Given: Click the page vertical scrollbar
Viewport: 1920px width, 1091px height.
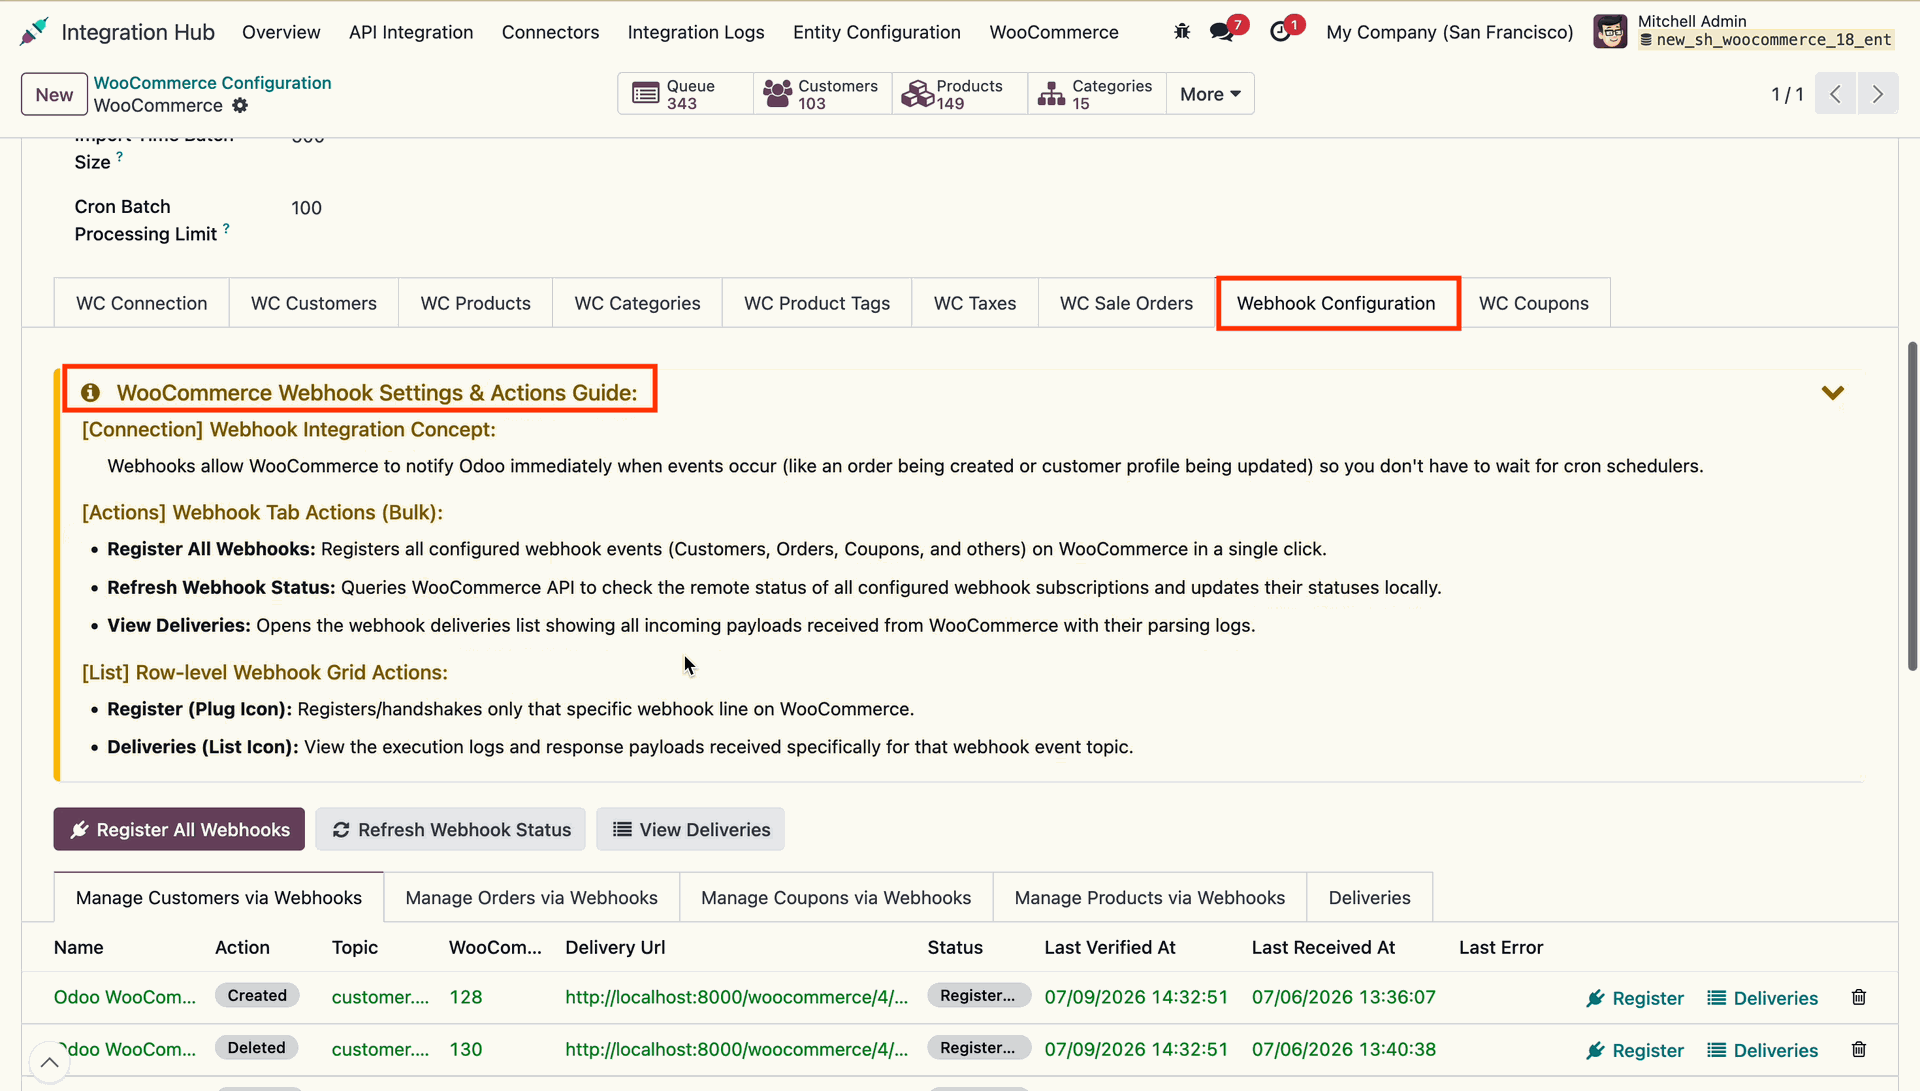Looking at the screenshot, I should point(1912,505).
